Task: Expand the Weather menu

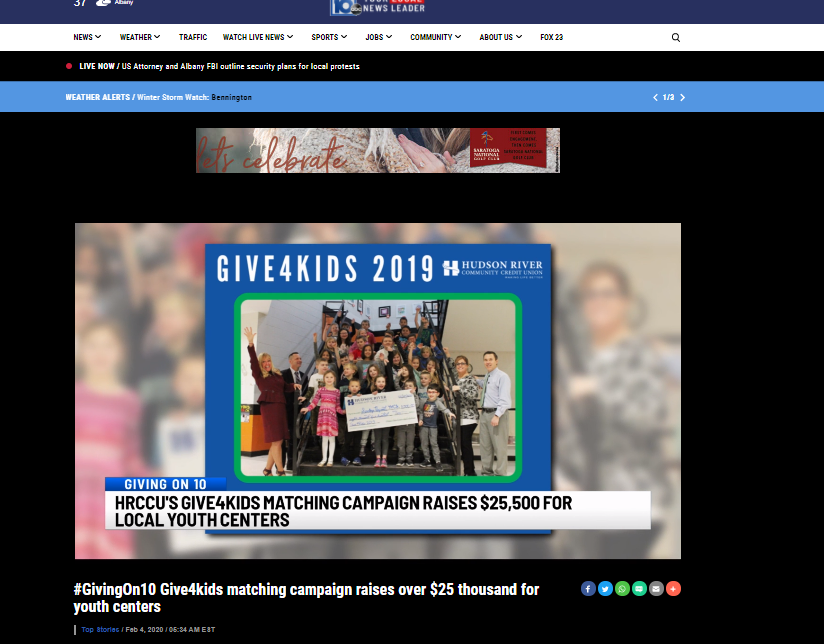Action: point(140,37)
